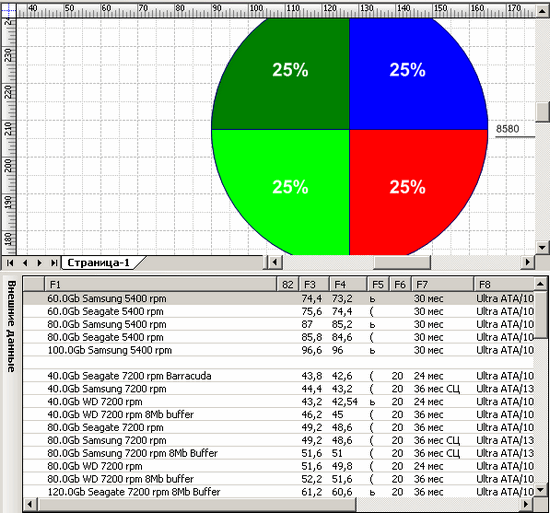Select row 60.0Gb Samsung 5400 rpm
Viewport: 550px width, 513px height.
(279, 298)
